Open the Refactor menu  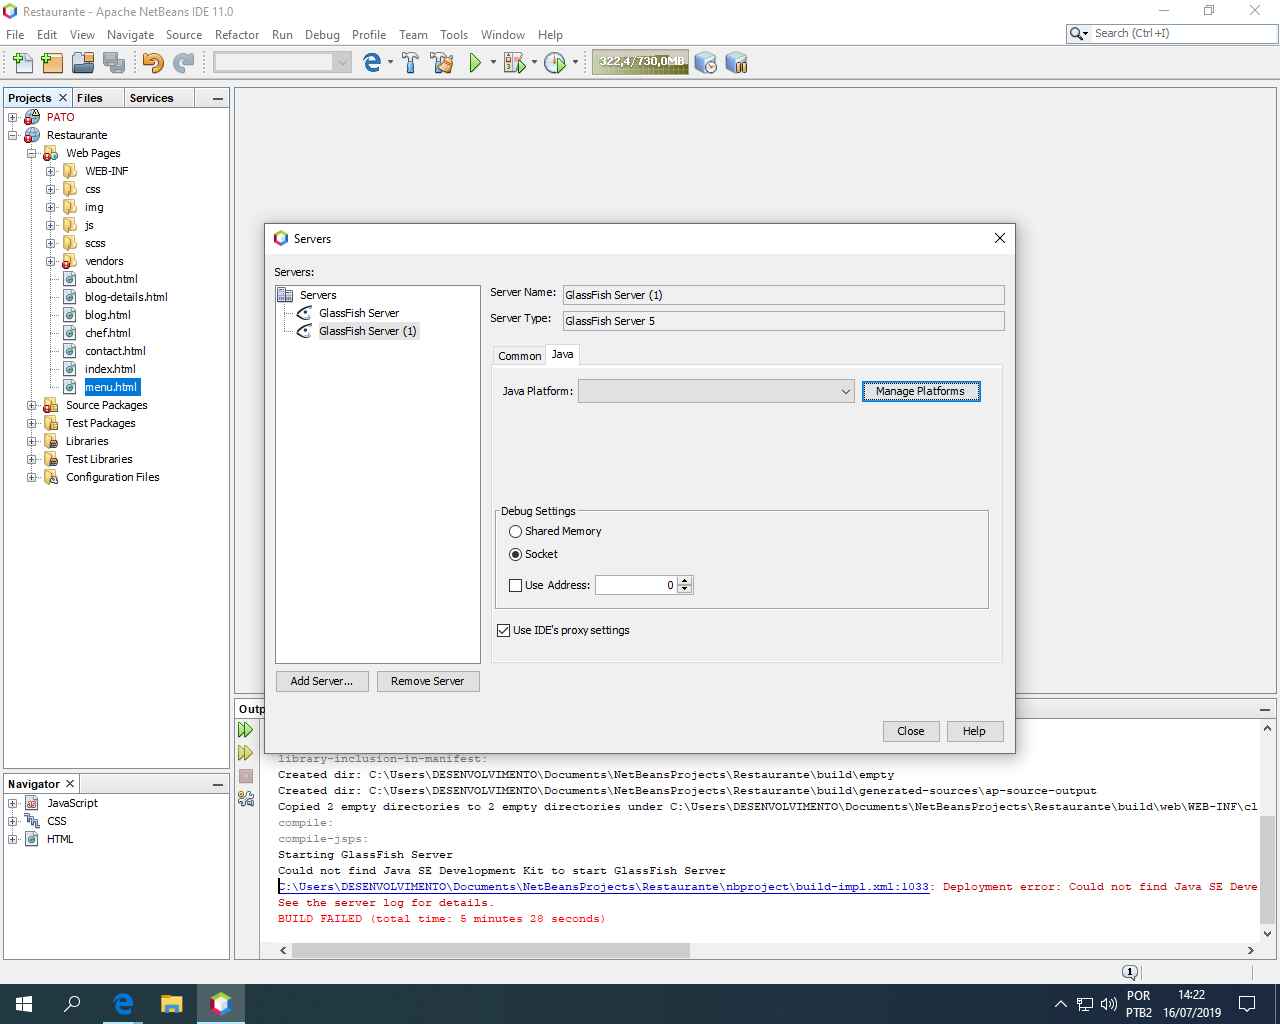point(237,35)
